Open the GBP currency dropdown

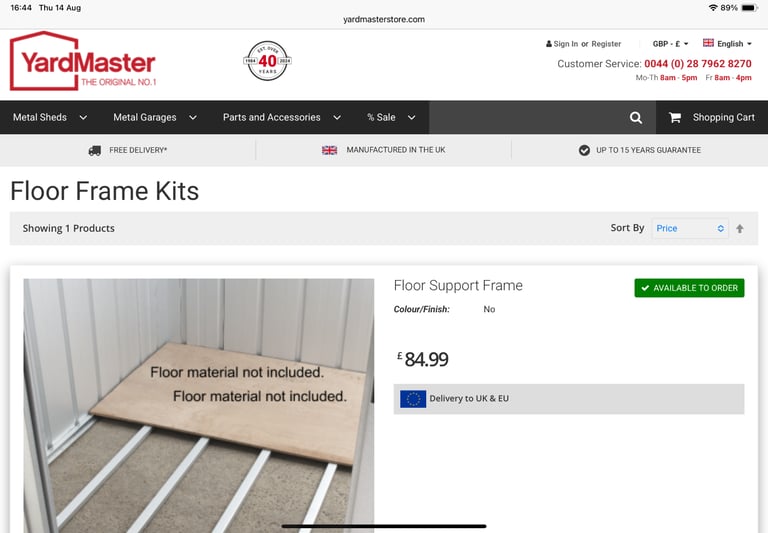coord(670,44)
